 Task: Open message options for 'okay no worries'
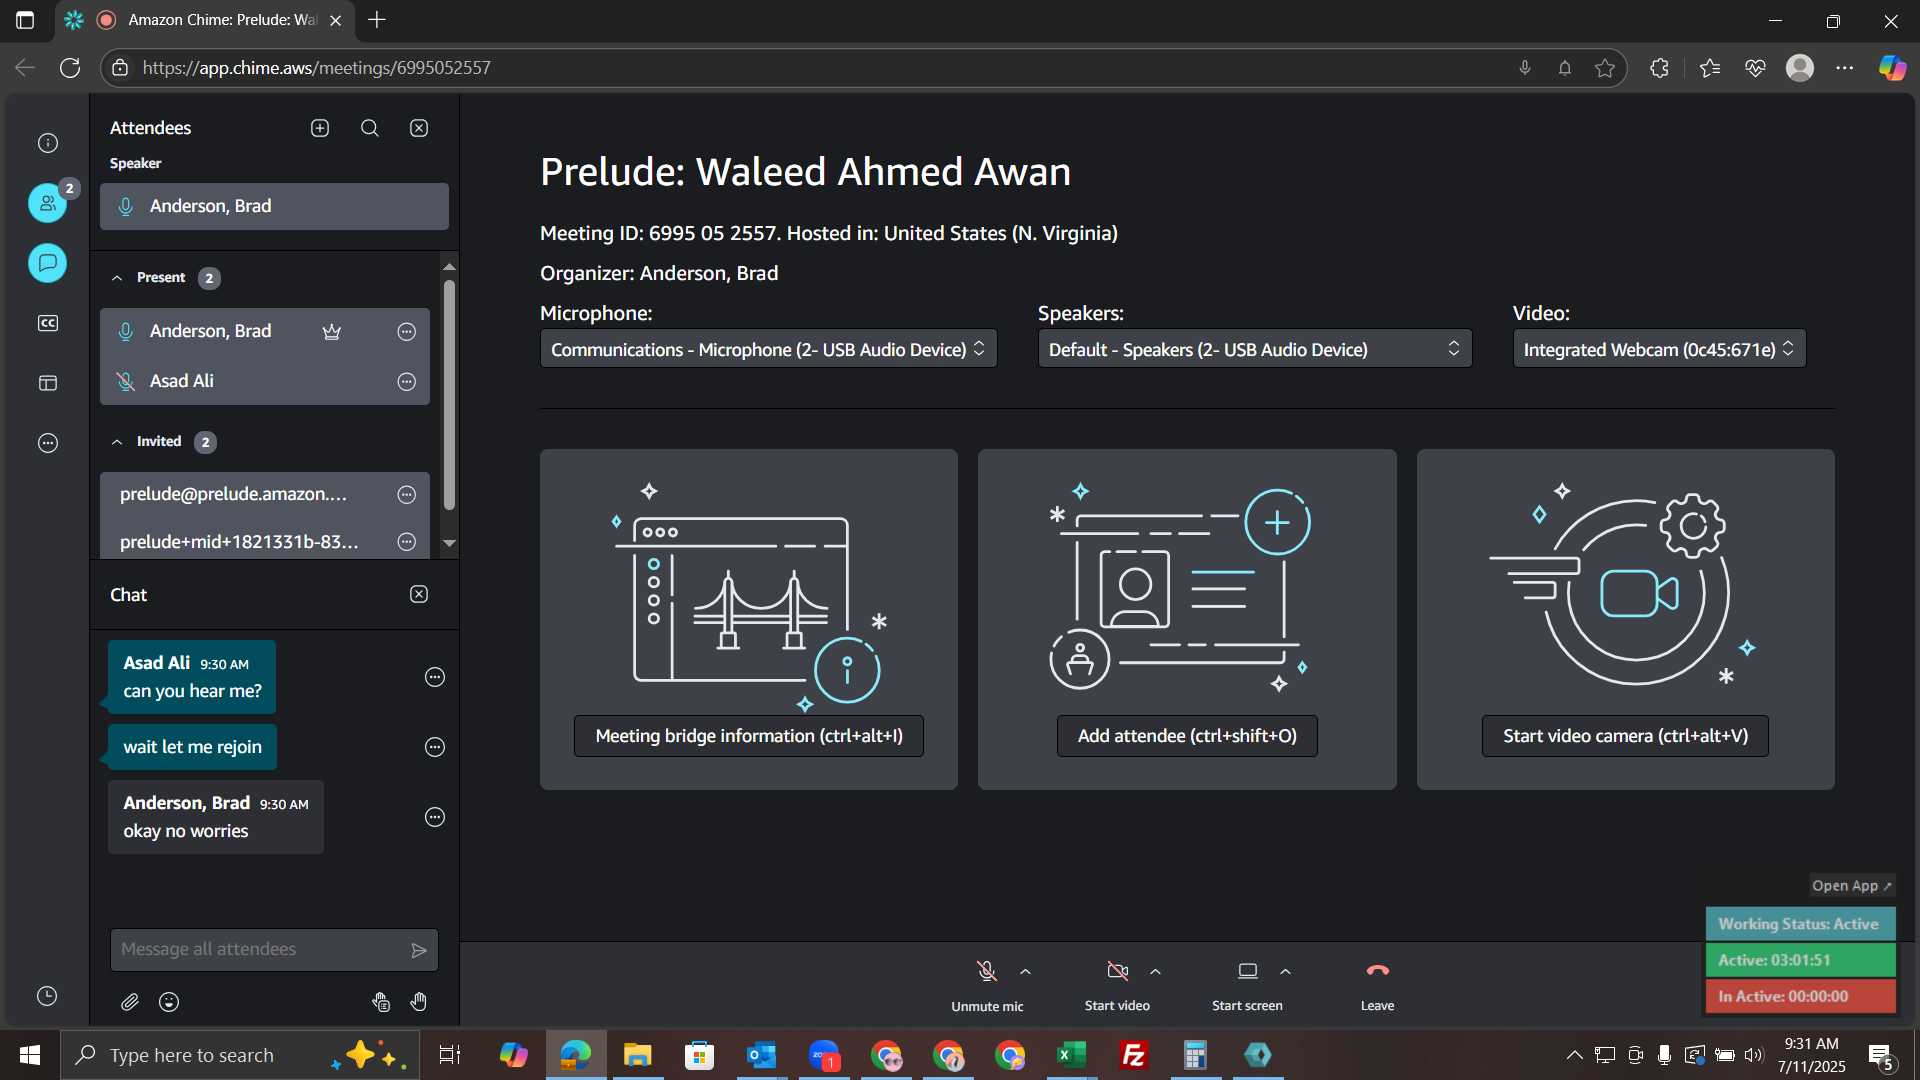435,817
